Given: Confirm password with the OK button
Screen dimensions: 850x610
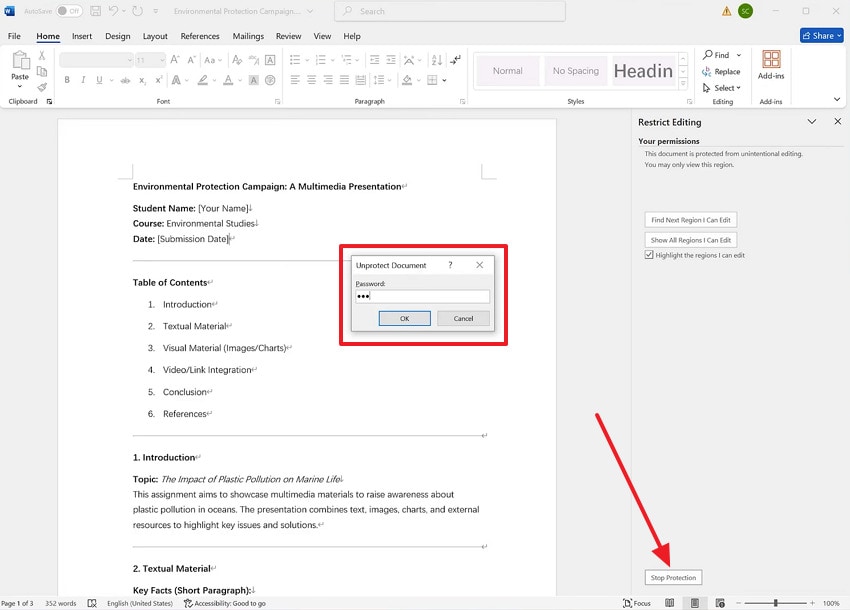Looking at the screenshot, I should (x=404, y=318).
